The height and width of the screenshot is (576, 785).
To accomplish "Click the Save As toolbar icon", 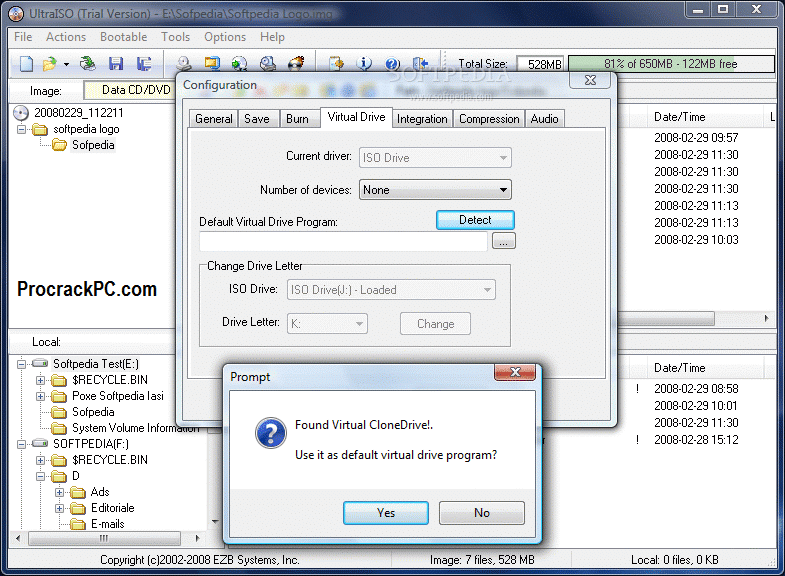I will (144, 64).
